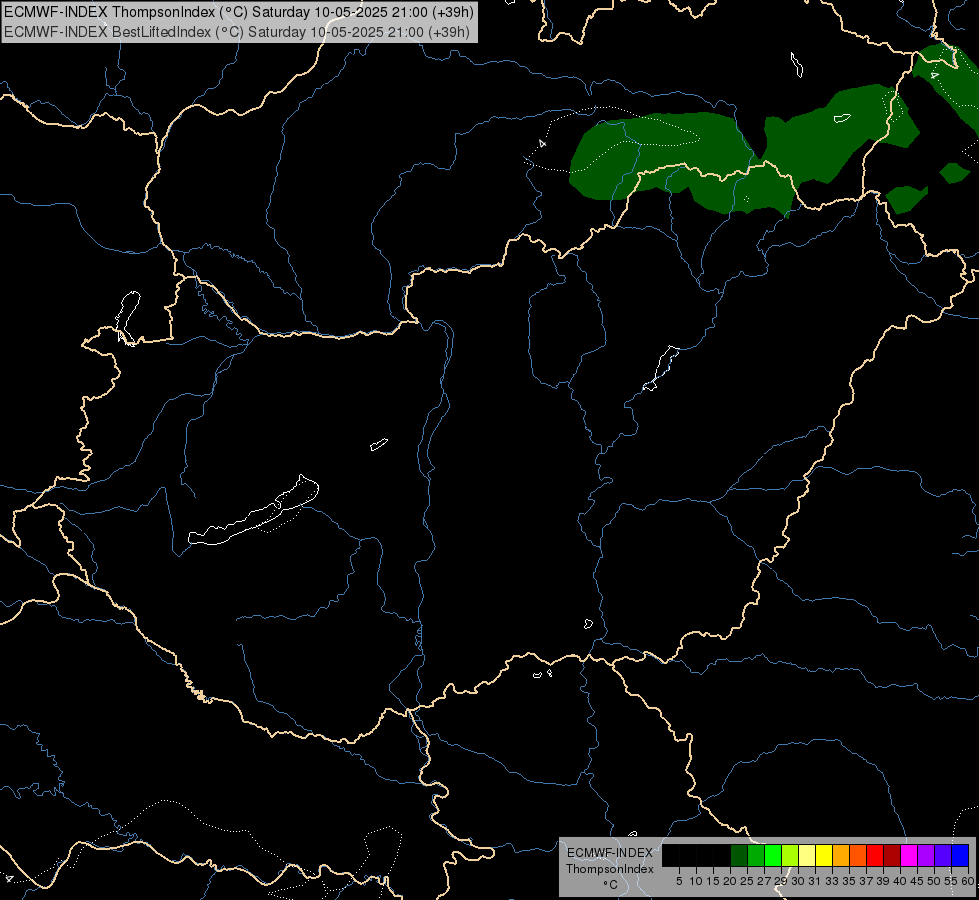Click the legend tick value 45
The image size is (979, 900).
[x=917, y=881]
